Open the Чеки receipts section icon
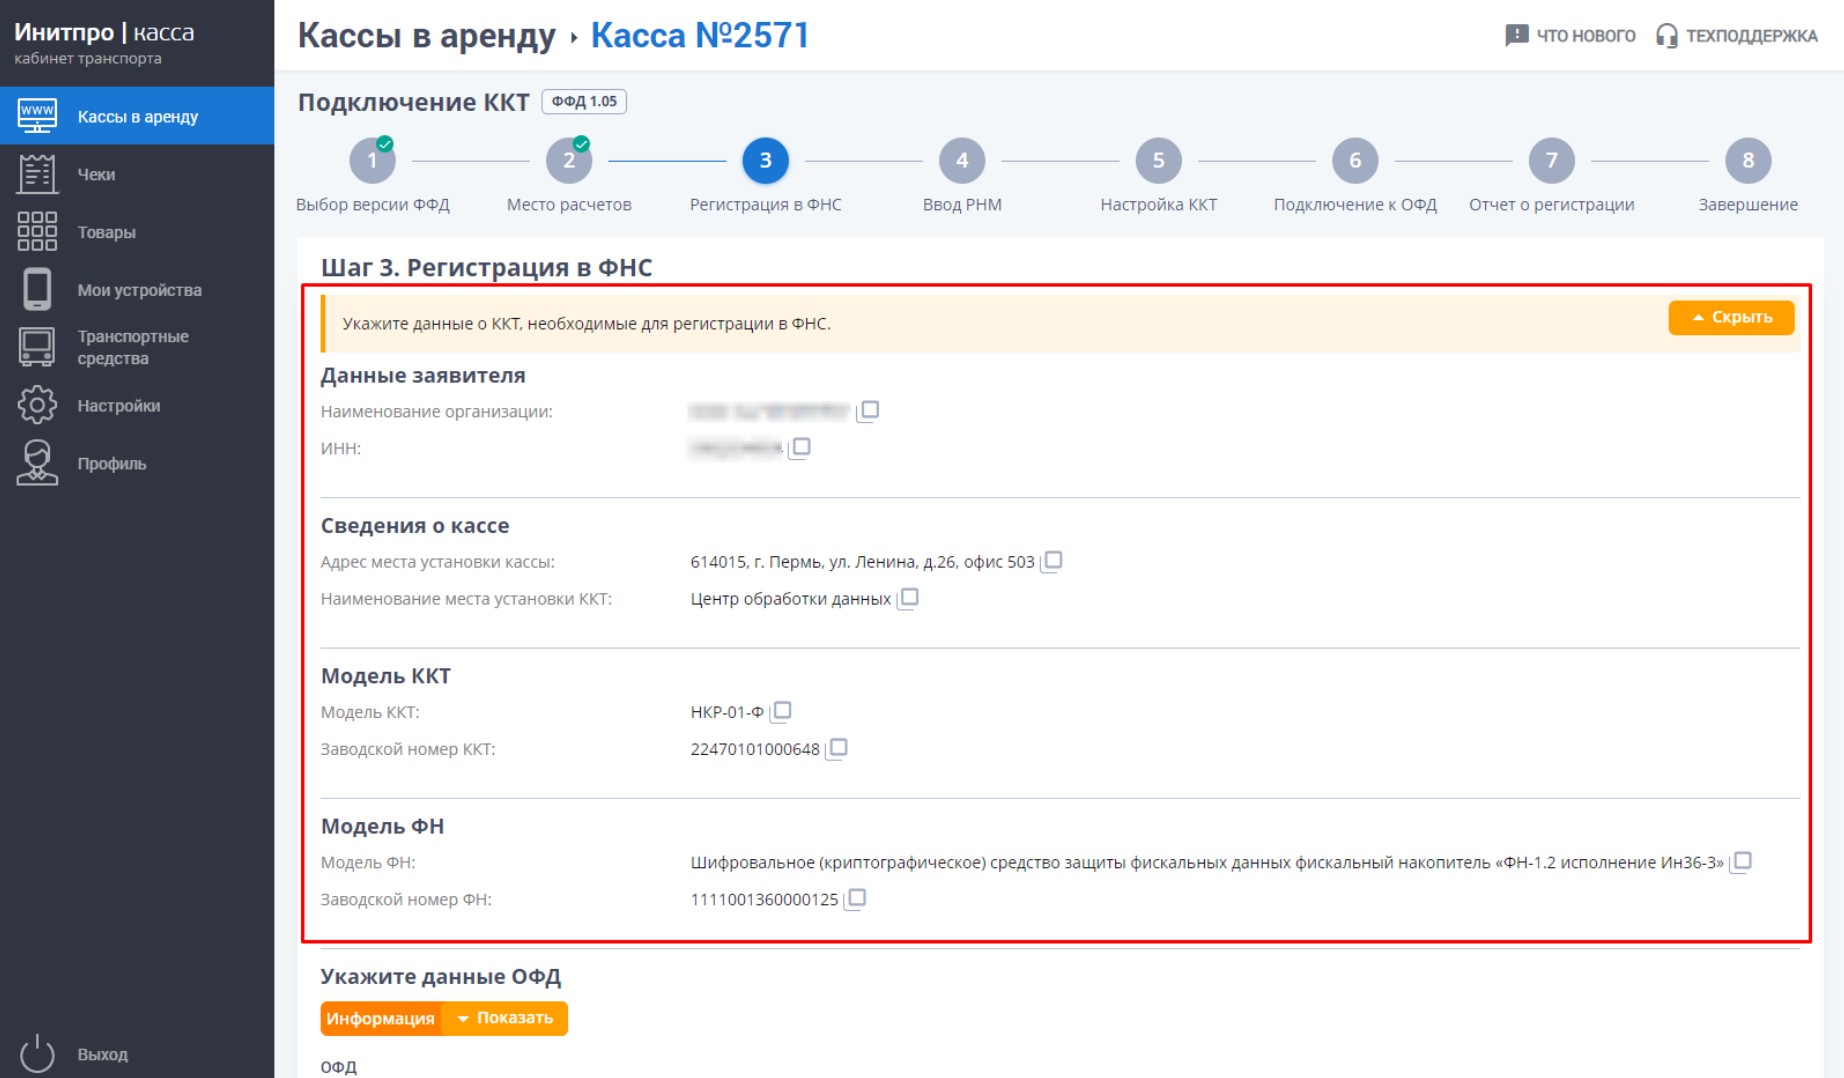This screenshot has width=1844, height=1078. 37,174
